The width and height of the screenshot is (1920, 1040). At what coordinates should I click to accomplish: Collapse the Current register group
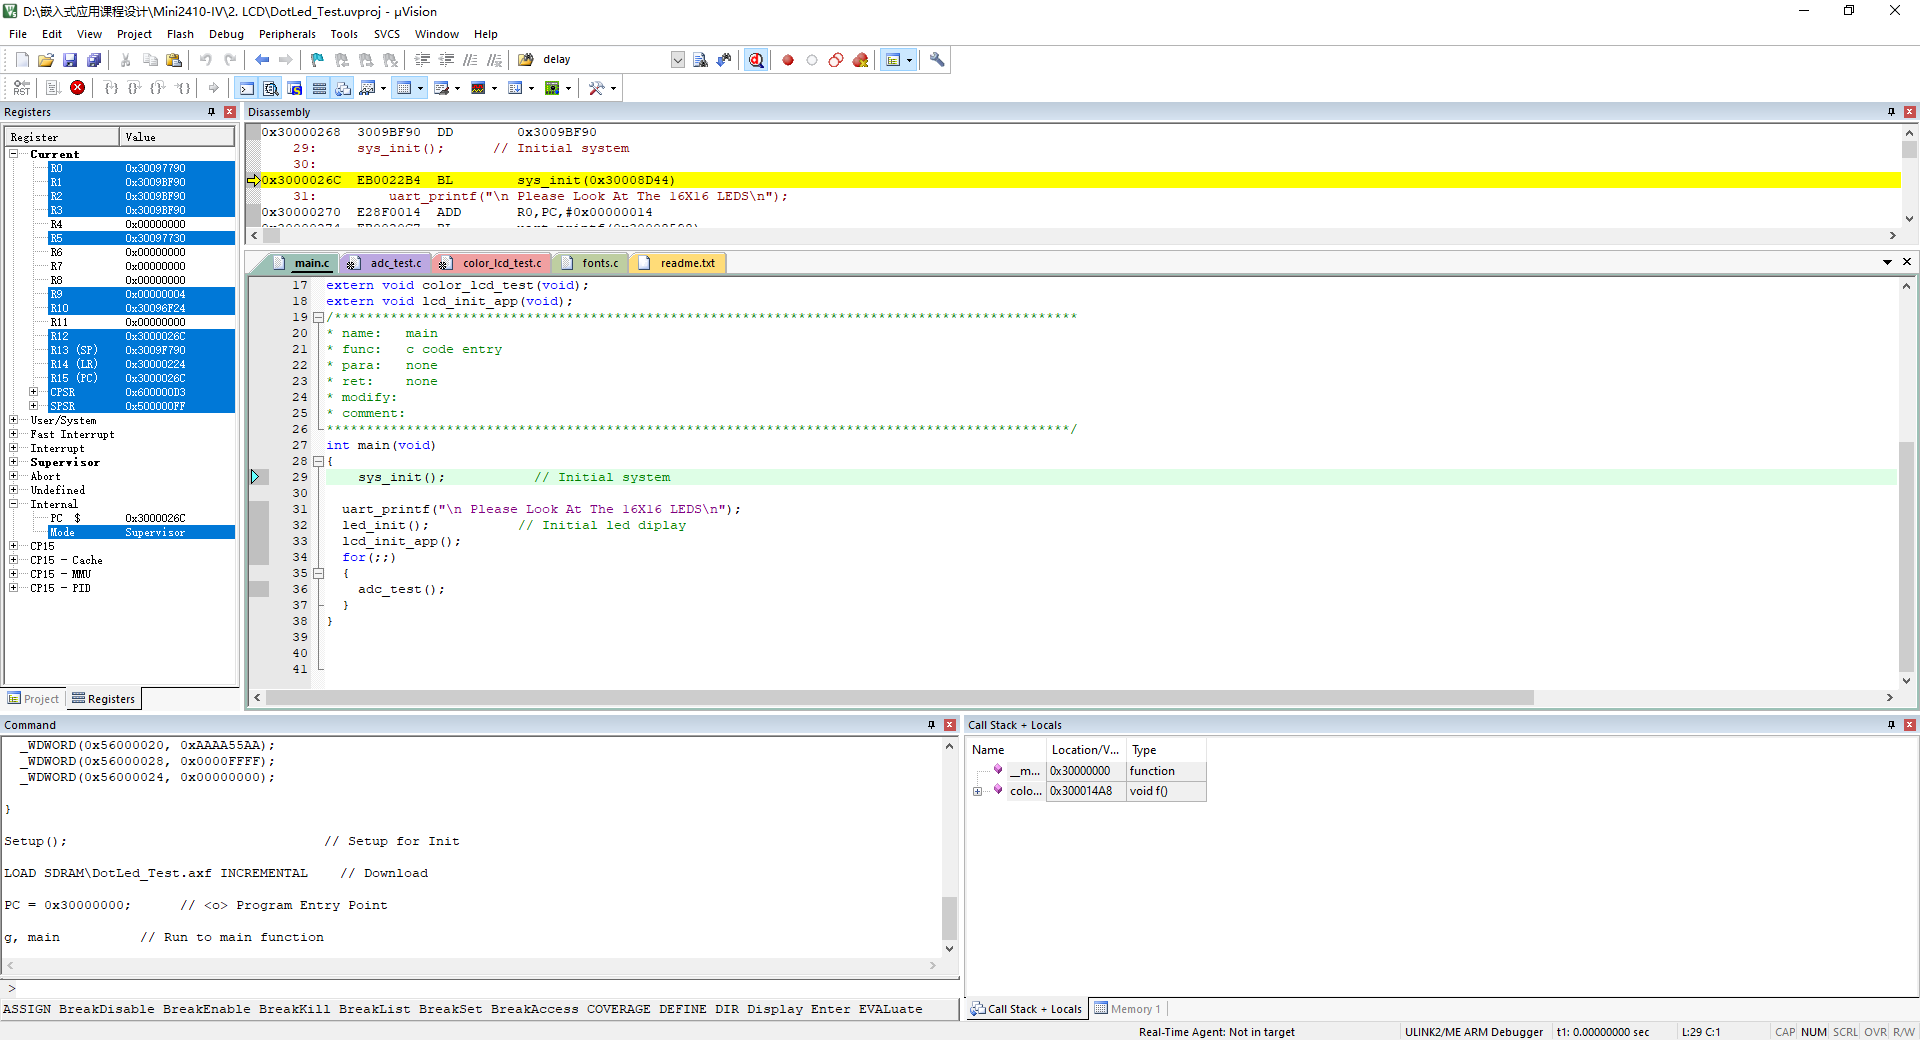[14, 154]
